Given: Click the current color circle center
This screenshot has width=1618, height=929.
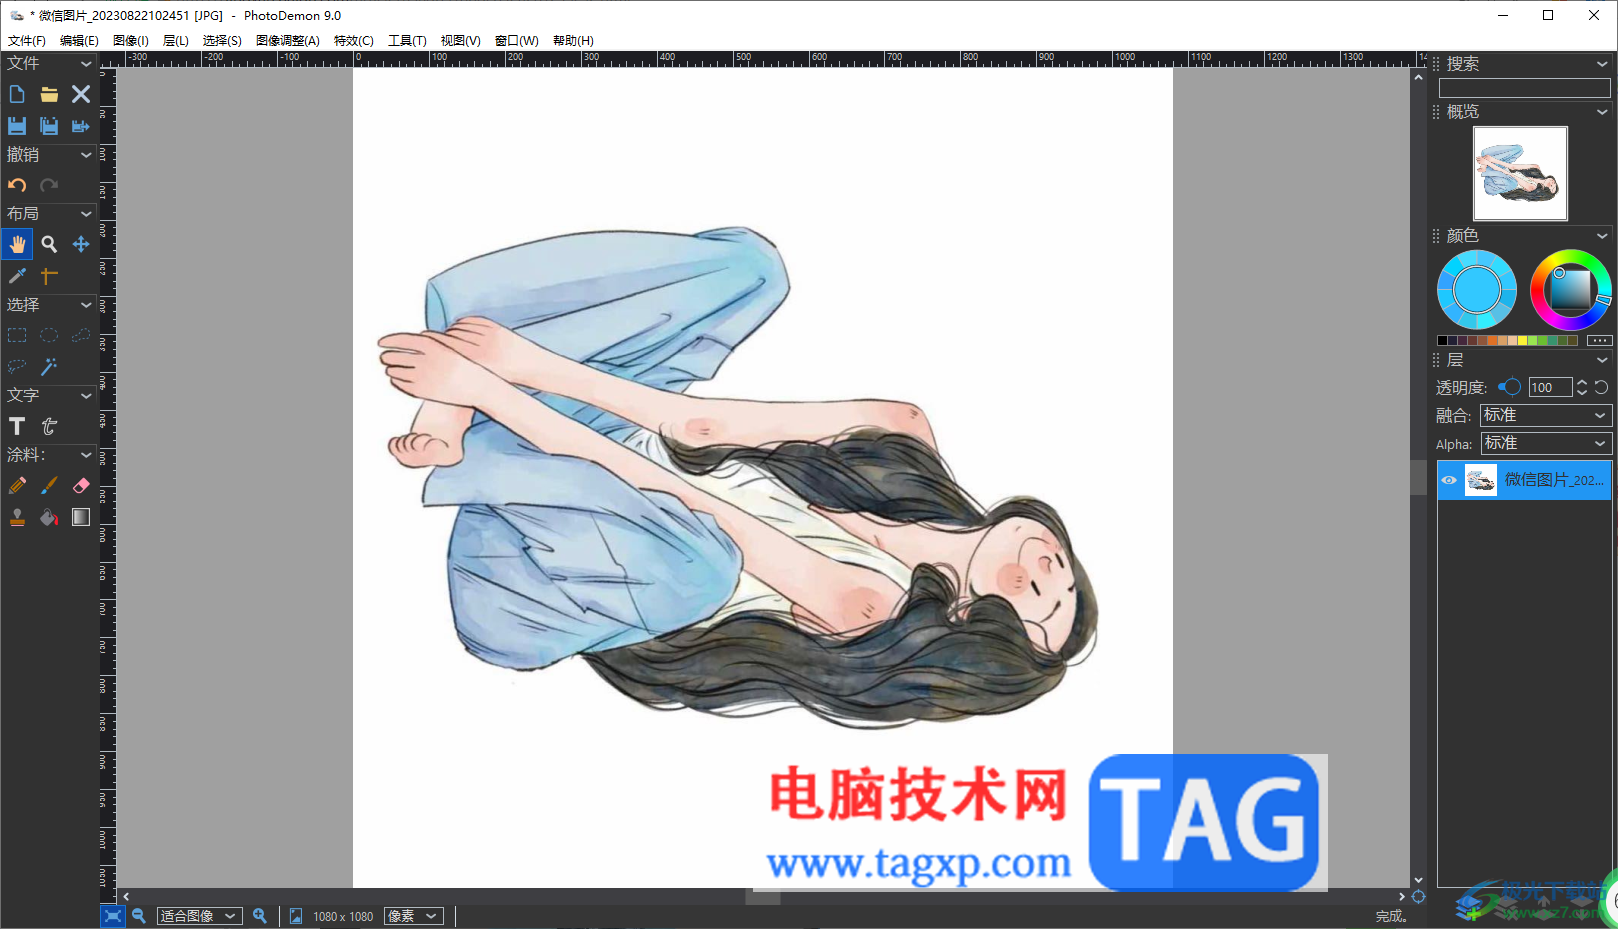Looking at the screenshot, I should (1477, 291).
